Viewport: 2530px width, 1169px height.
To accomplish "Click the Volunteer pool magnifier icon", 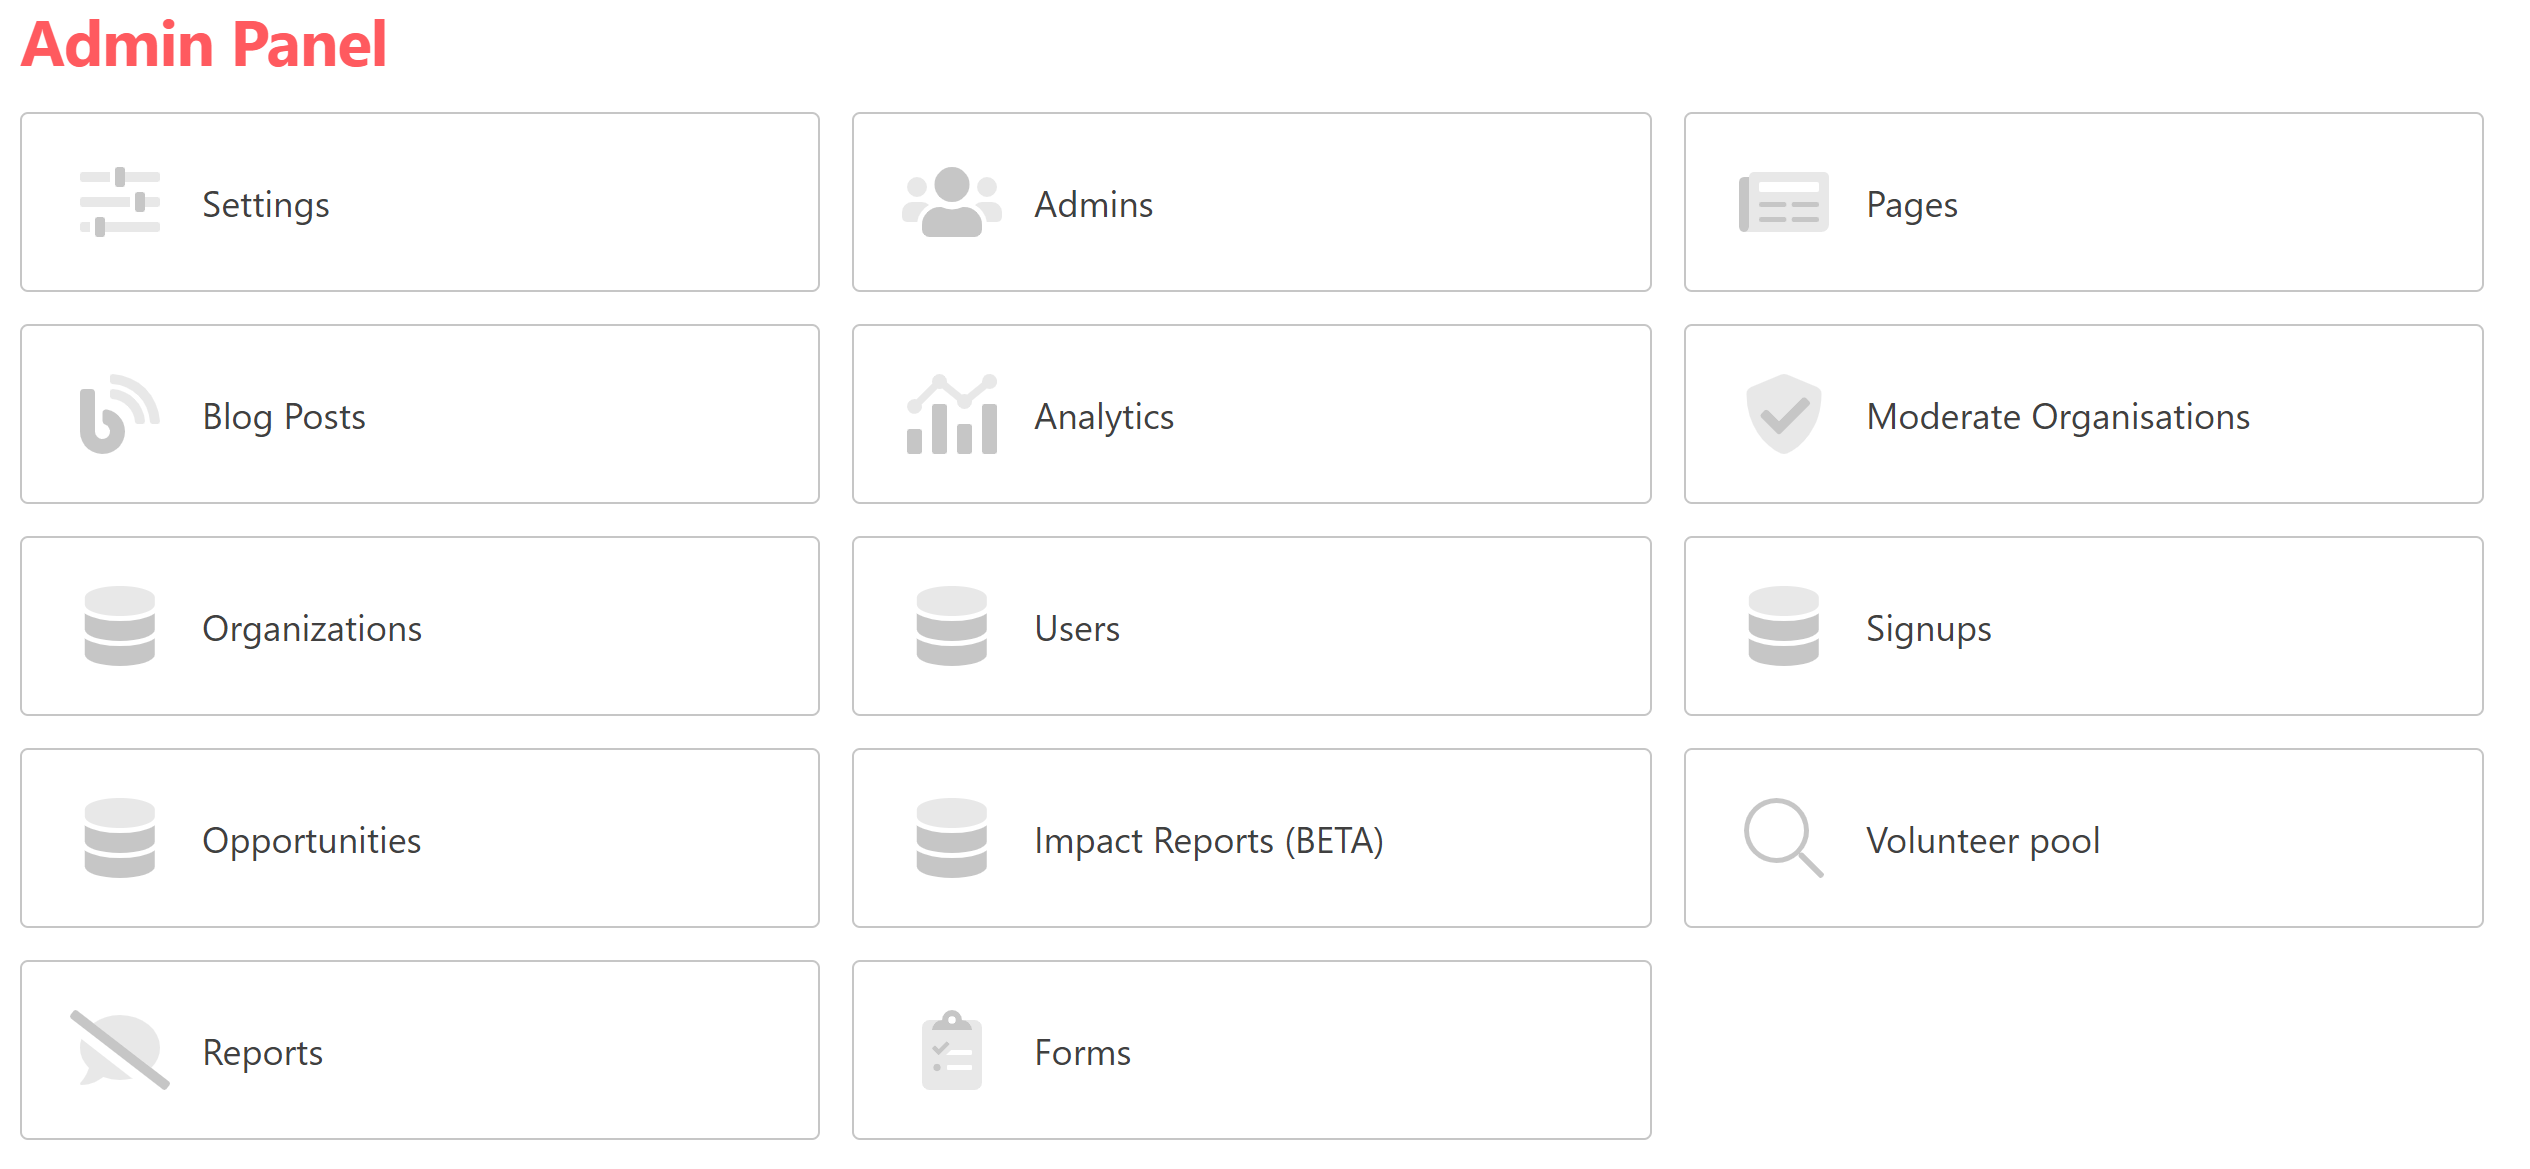I will (x=1783, y=838).
